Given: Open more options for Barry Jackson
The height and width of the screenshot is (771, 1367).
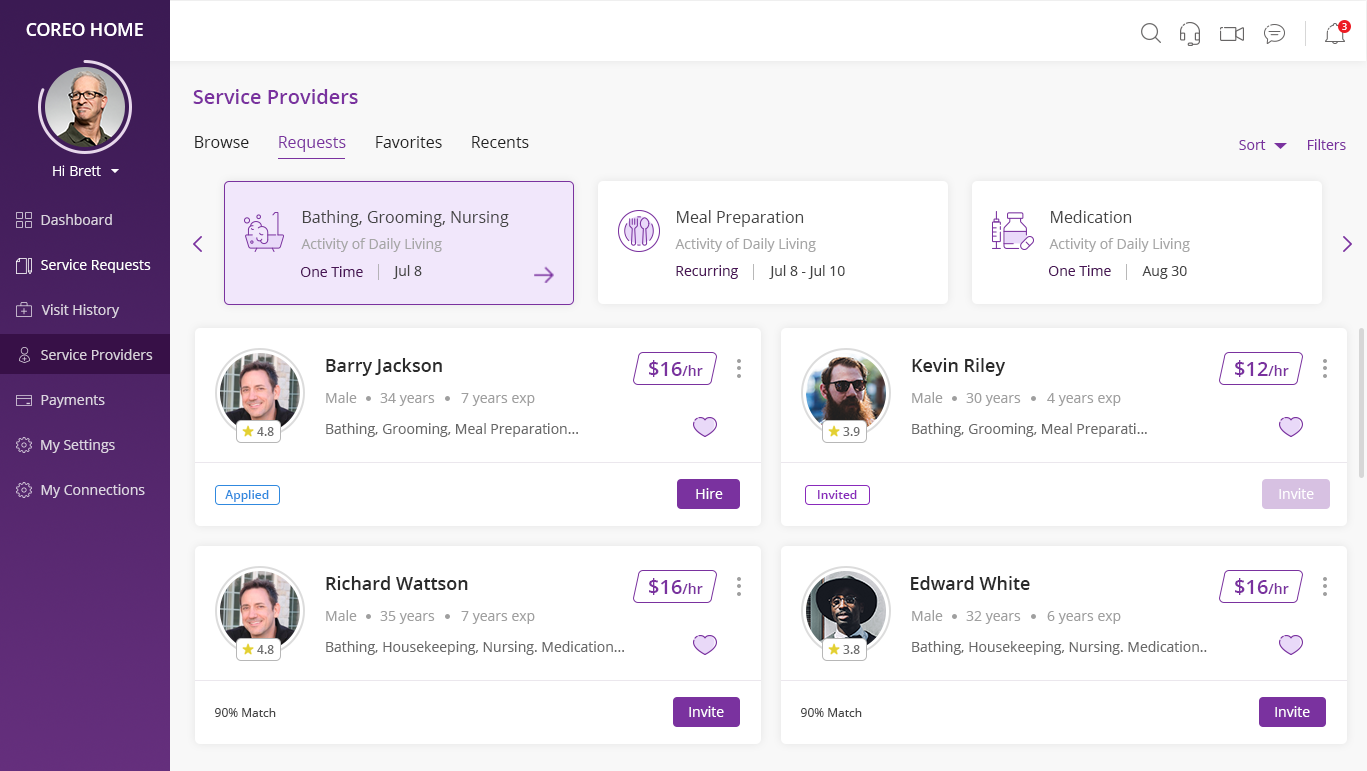Looking at the screenshot, I should [x=739, y=368].
